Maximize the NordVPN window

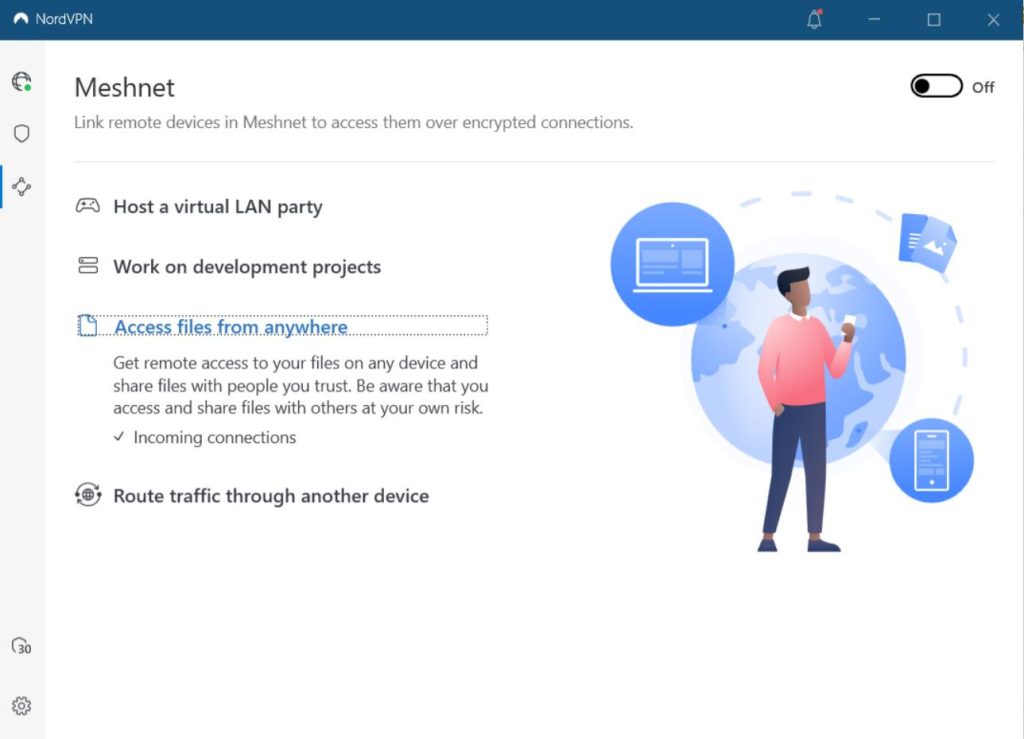pyautogui.click(x=933, y=20)
